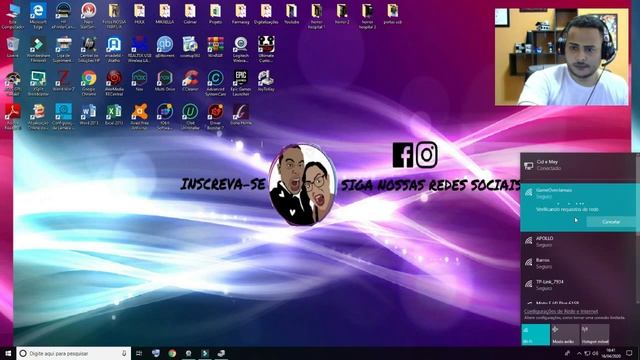Screen dimensions: 640x360
Task: Toggle the Hotspot móvel tile
Action: [595, 334]
